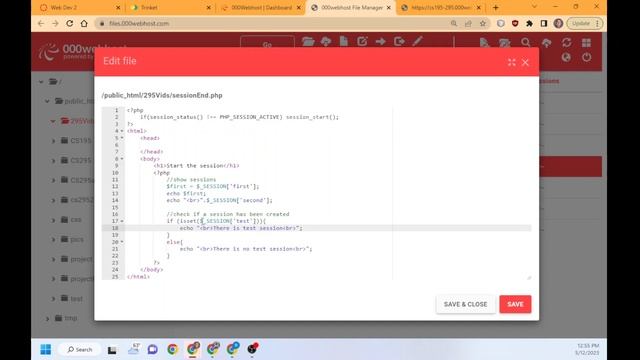640x360 pixels.
Task: Open the browser extensions puzzle icon
Action: coord(529,23)
